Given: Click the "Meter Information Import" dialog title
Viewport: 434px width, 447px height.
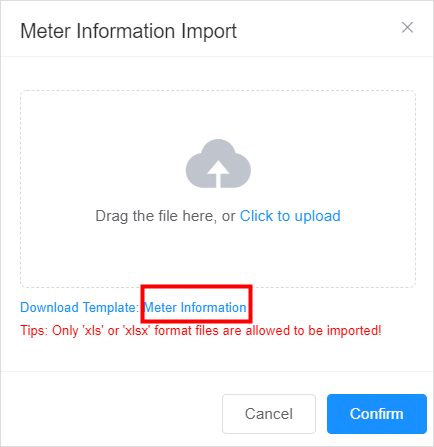Looking at the screenshot, I should [128, 31].
